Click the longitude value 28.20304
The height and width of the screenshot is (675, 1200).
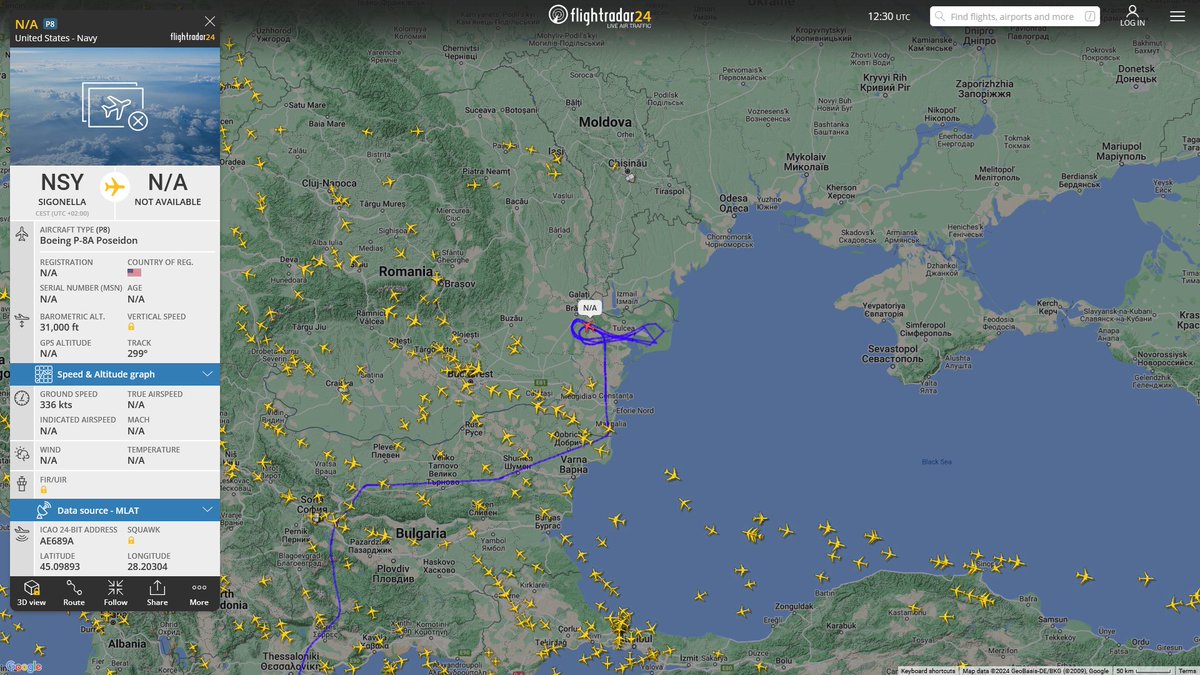[148, 567]
